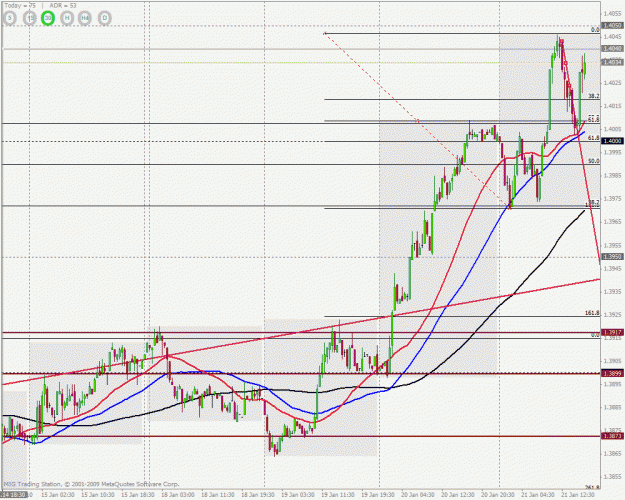This screenshot has height=500, width=625.
Task: Click the 1.3865 price scale value
Action: coord(612,454)
